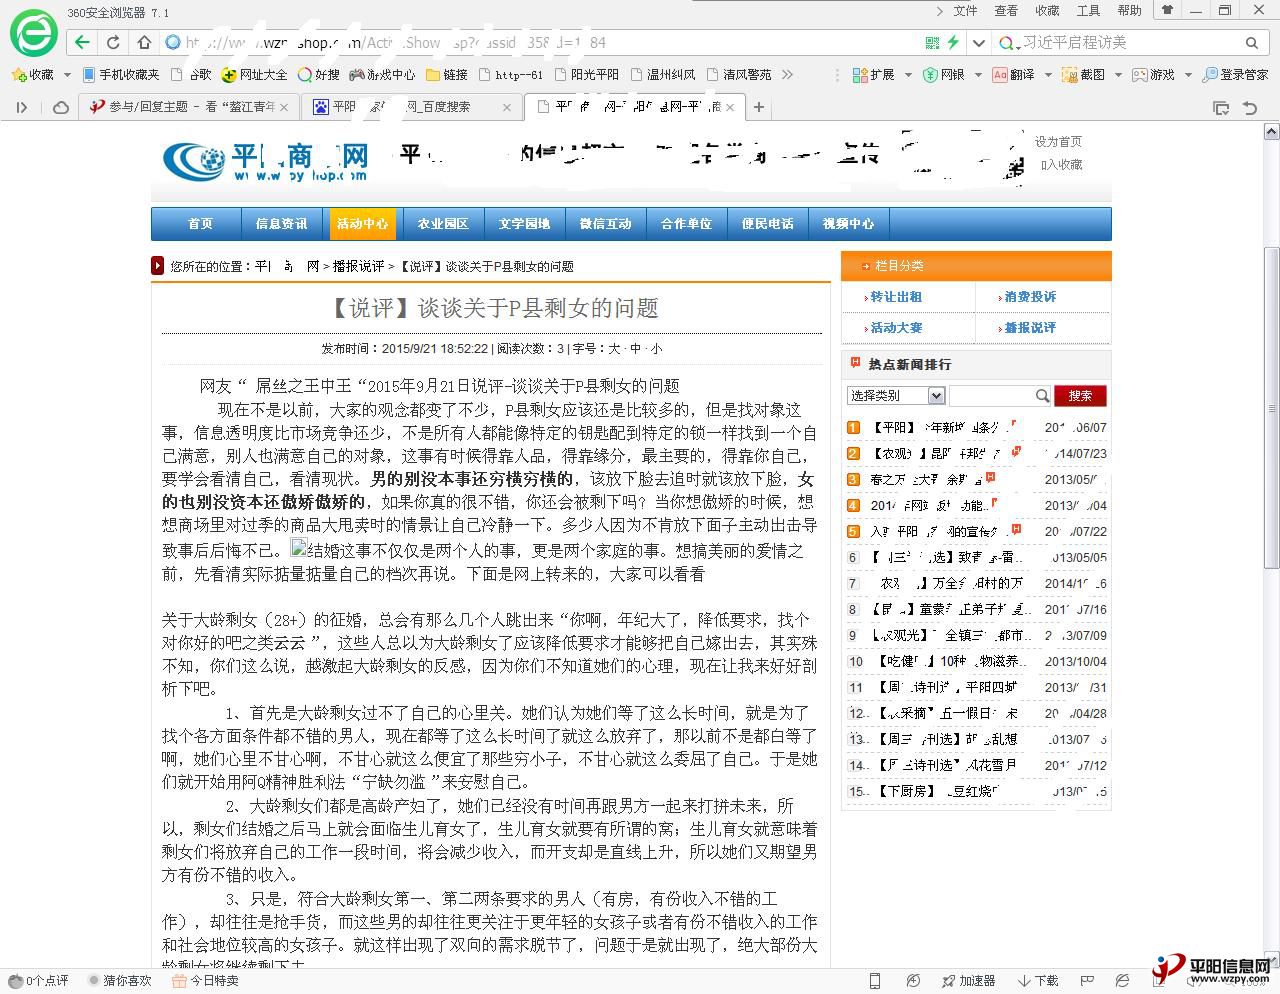Click 0个点评 in status bar
1280x994 pixels.
click(x=39, y=981)
